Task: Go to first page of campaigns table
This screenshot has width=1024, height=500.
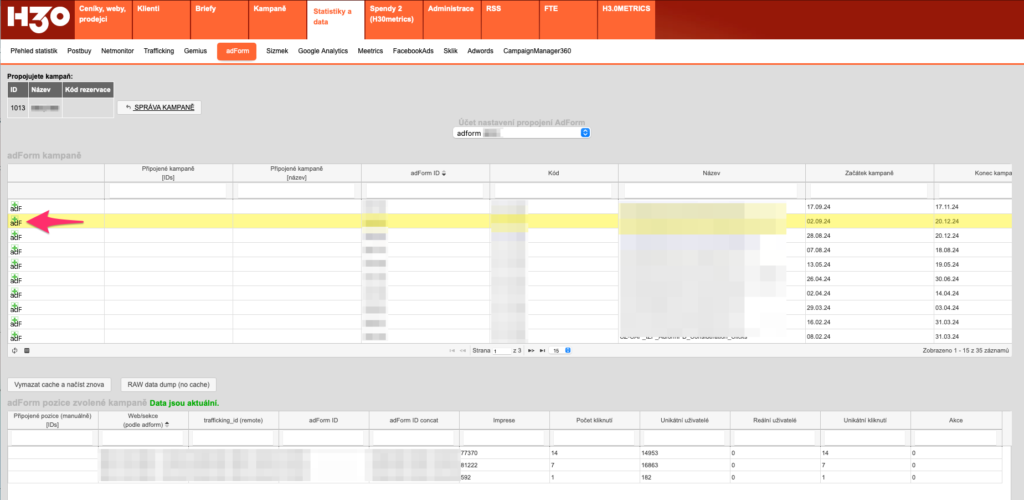Action: pyautogui.click(x=453, y=351)
